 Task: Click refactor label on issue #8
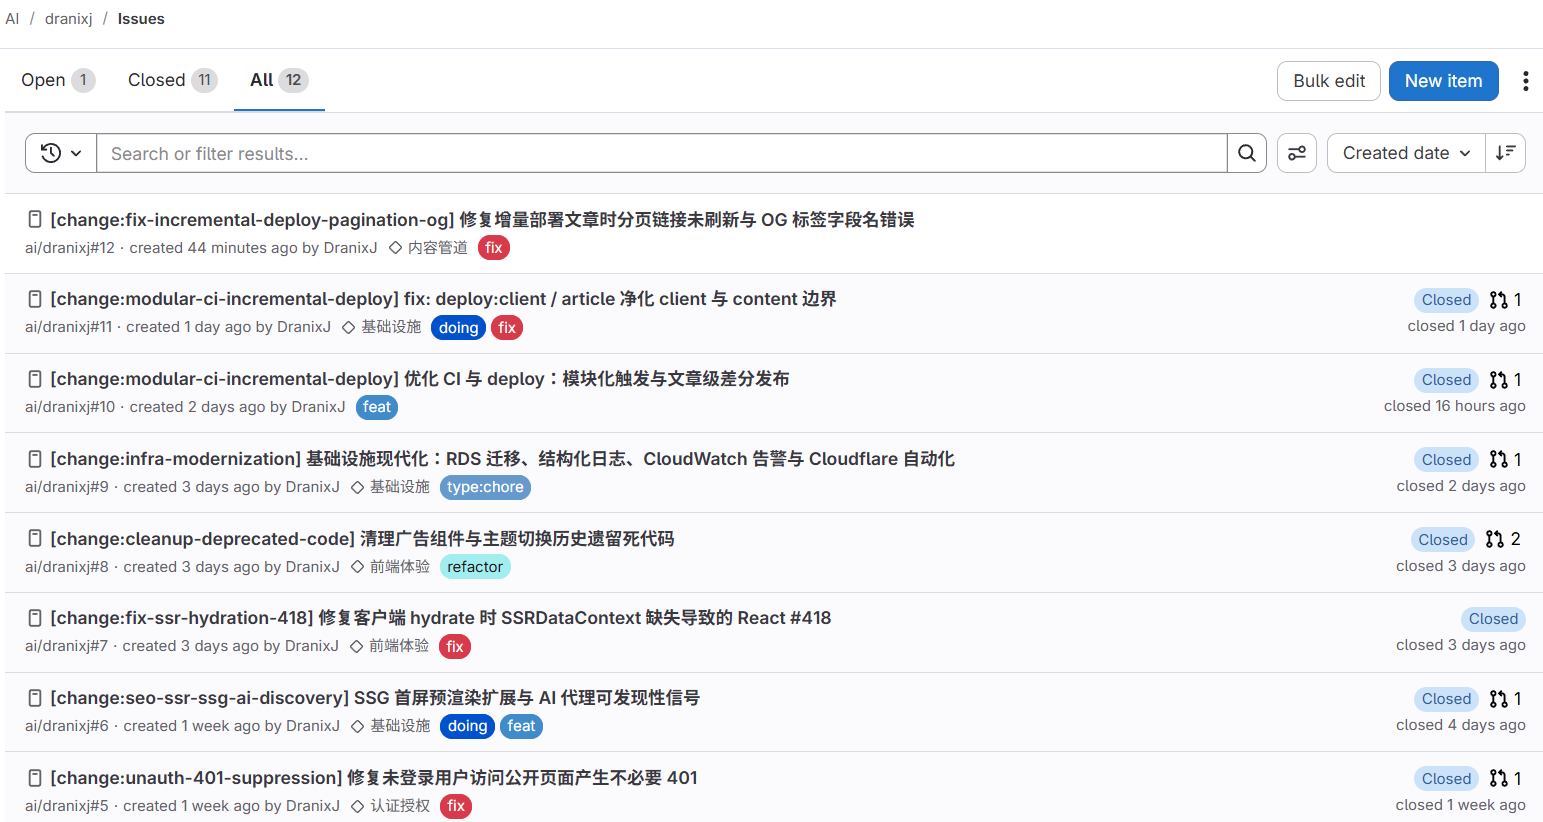pyautogui.click(x=475, y=567)
